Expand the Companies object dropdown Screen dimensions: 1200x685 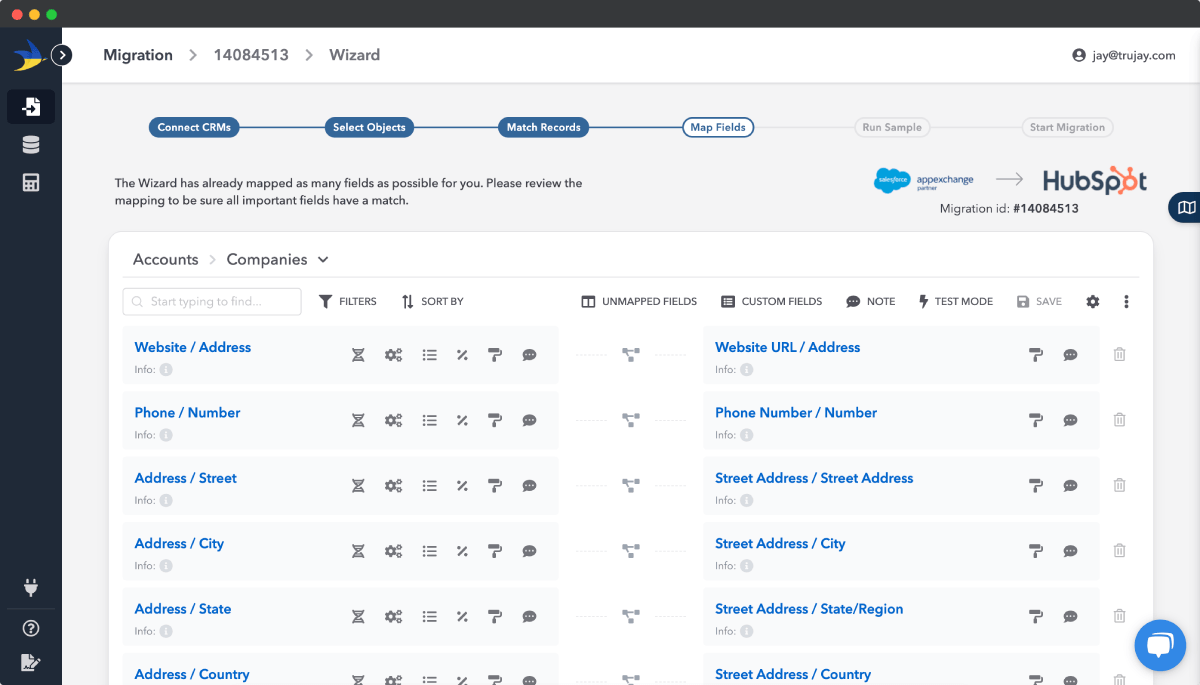pyautogui.click(x=323, y=260)
